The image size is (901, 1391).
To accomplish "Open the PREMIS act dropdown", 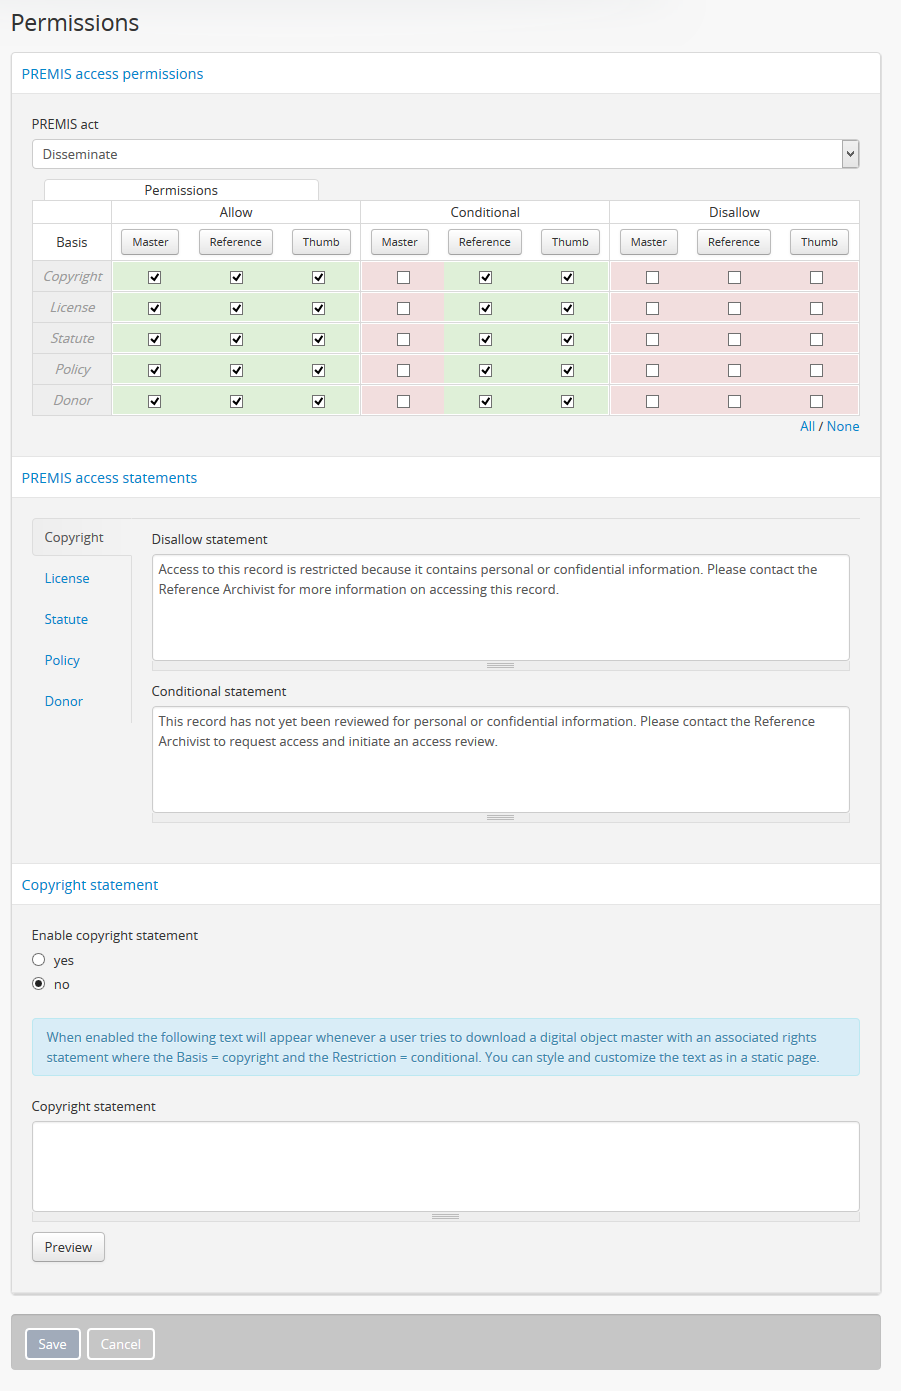I will (x=445, y=154).
